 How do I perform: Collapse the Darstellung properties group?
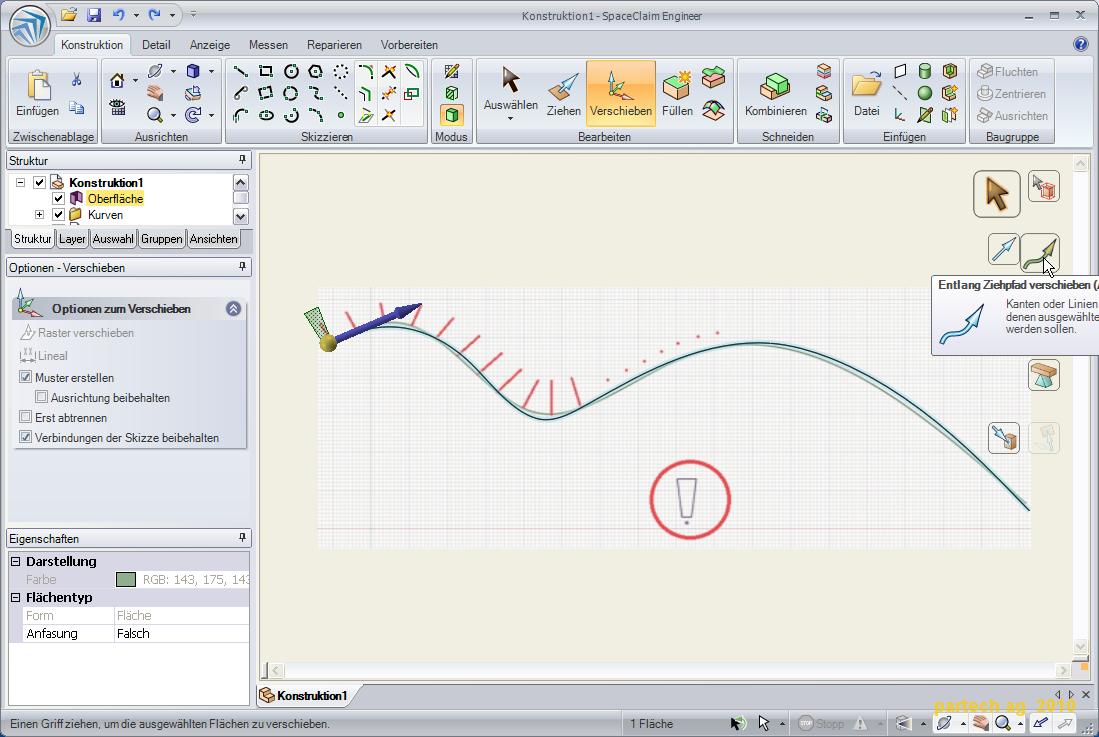pos(15,561)
